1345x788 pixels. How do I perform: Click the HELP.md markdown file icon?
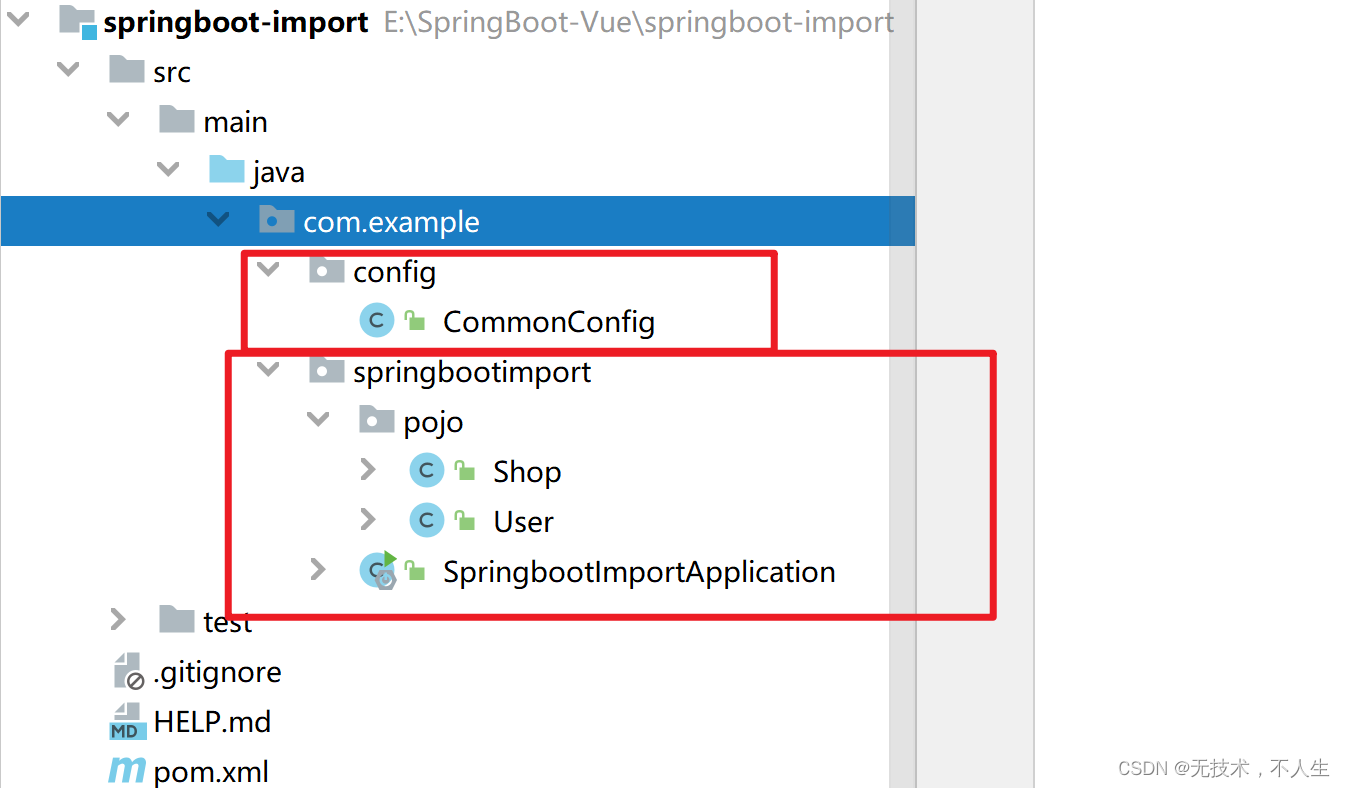coord(126,721)
